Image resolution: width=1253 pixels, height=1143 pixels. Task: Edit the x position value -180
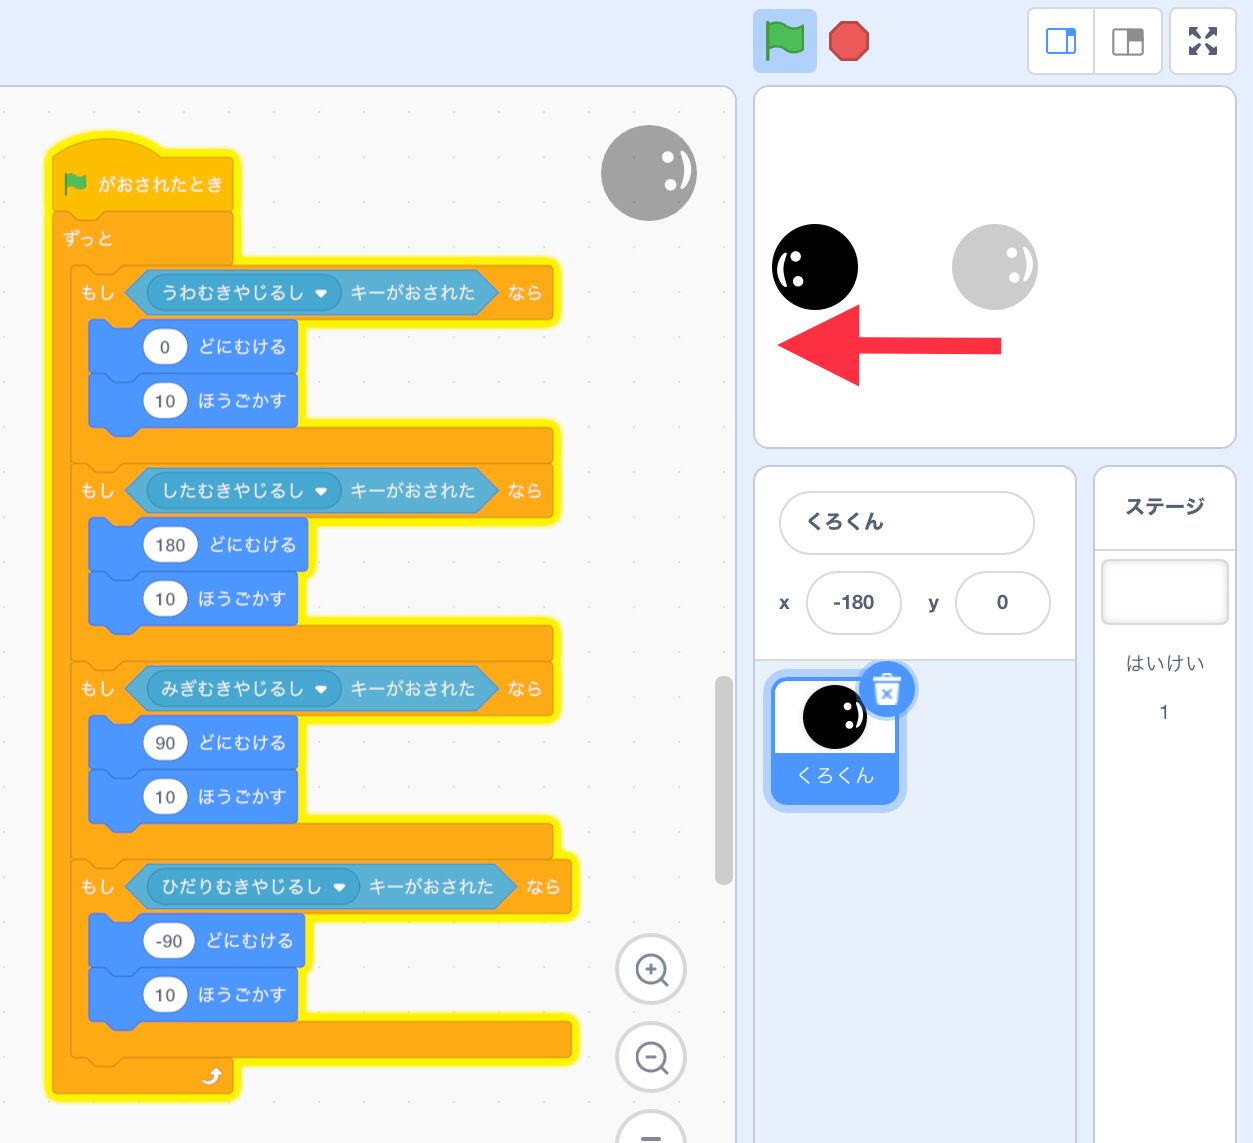point(853,602)
